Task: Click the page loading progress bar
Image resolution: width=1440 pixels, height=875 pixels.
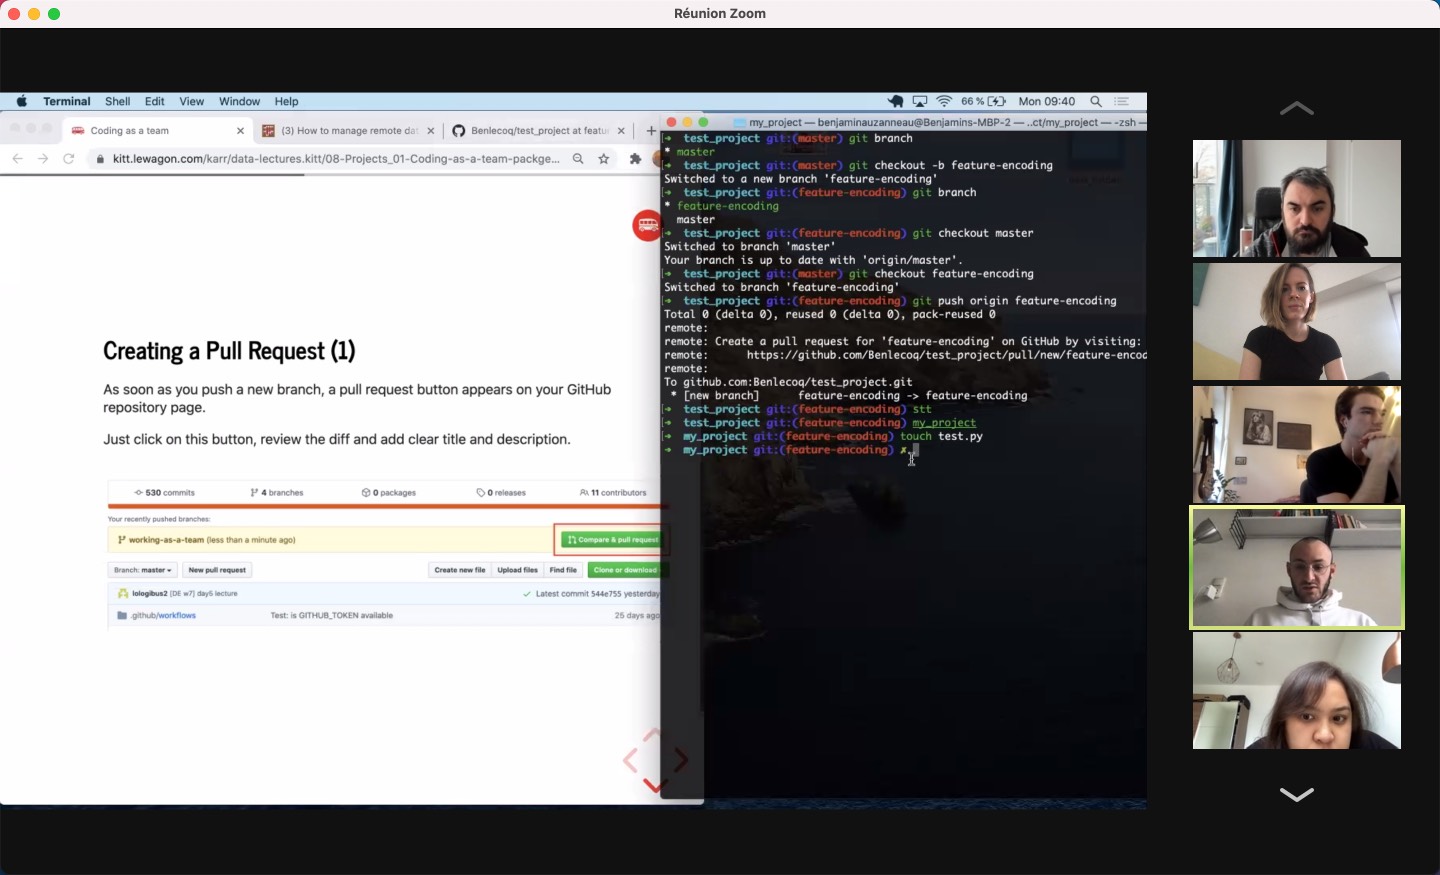Action: (x=152, y=175)
